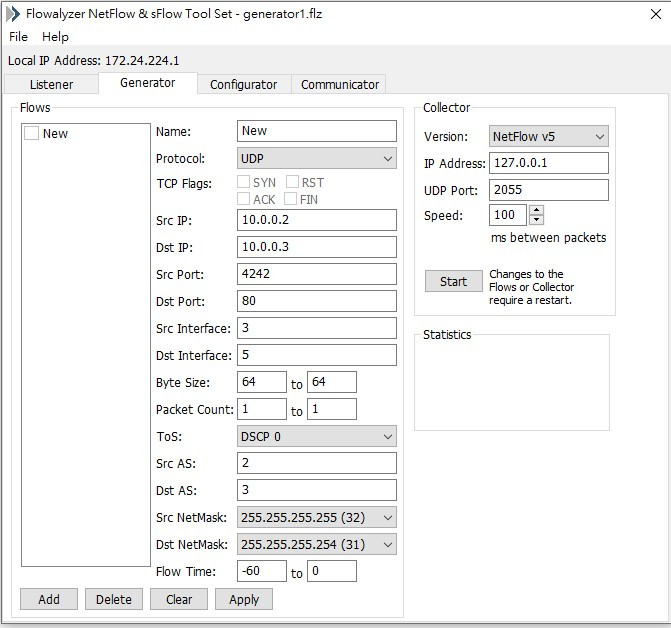
Task: Click the Dst Interface field
Action: [x=317, y=355]
